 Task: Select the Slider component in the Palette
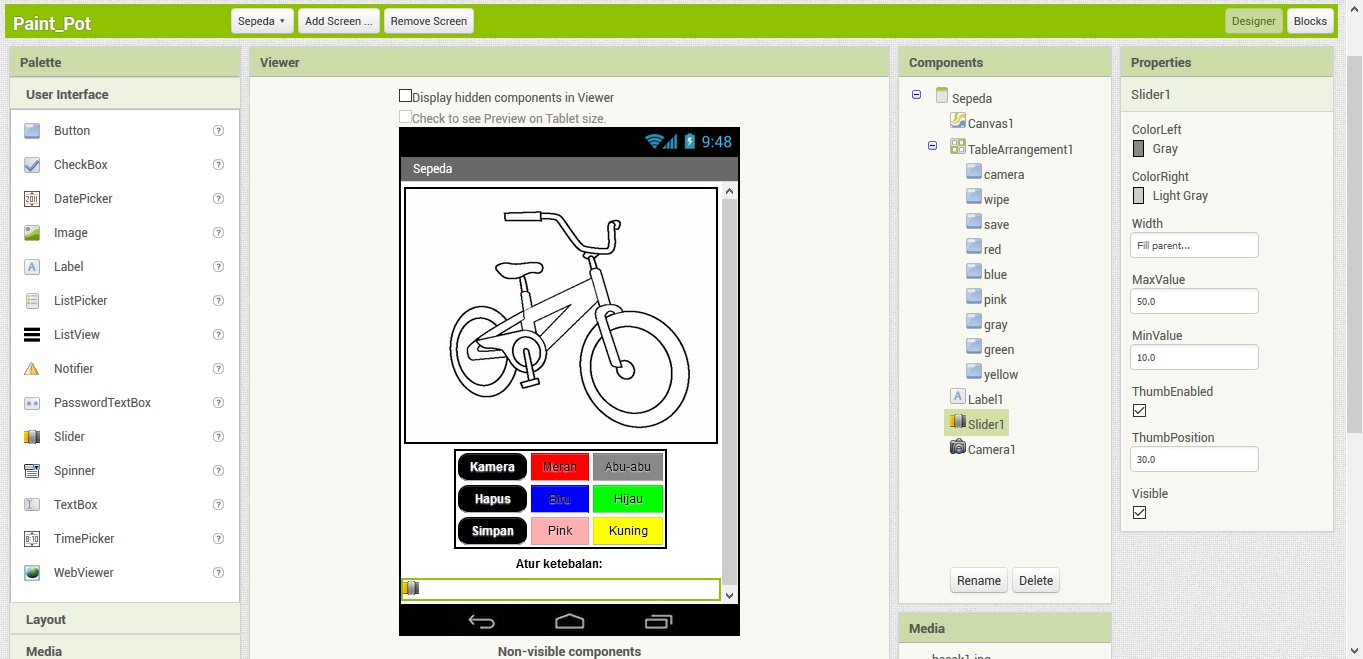68,436
